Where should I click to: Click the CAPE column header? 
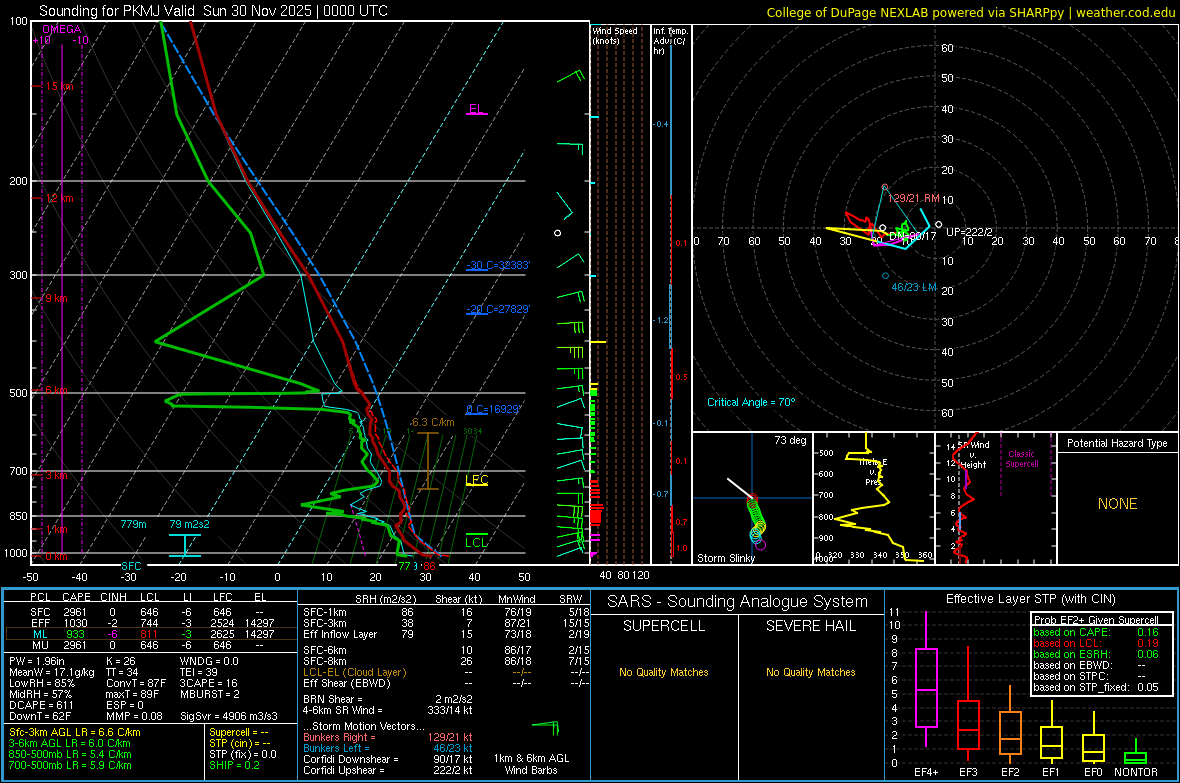click(76, 597)
